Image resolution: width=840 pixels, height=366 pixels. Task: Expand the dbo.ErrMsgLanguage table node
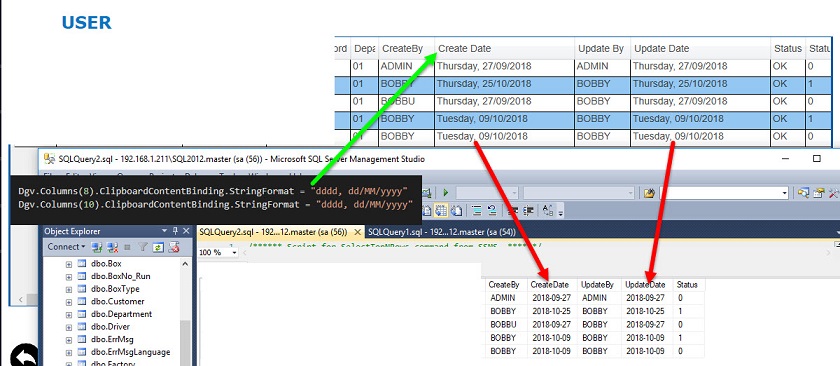coord(69,353)
